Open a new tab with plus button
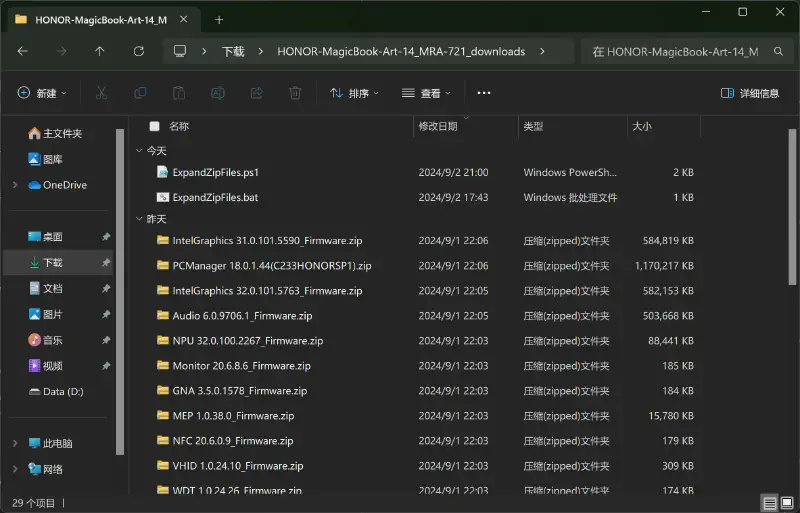This screenshot has height=513, width=800. pos(219,19)
